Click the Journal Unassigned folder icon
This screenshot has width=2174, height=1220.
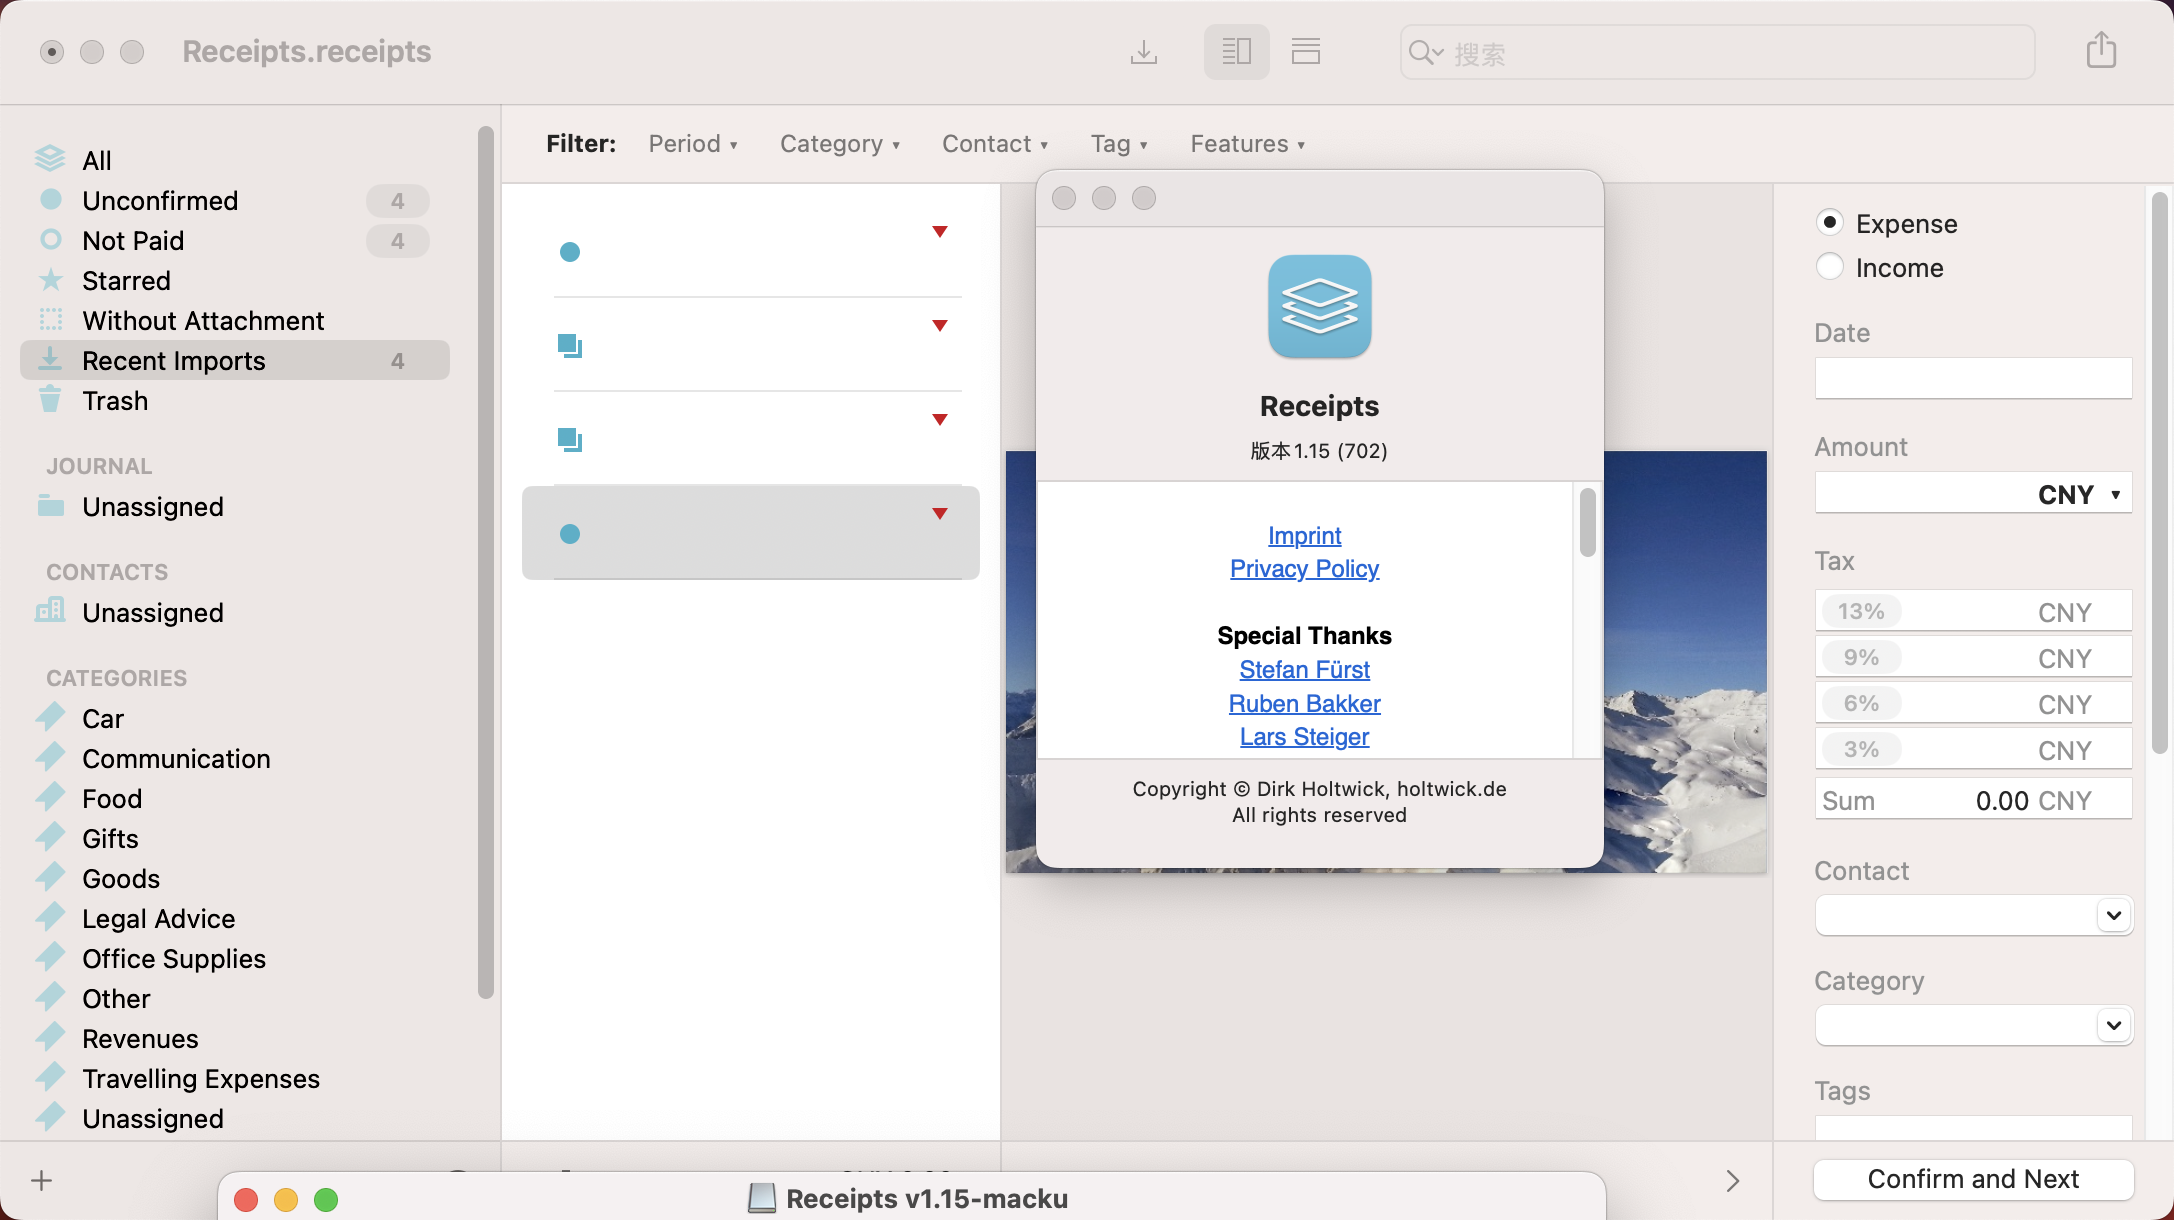[50, 505]
